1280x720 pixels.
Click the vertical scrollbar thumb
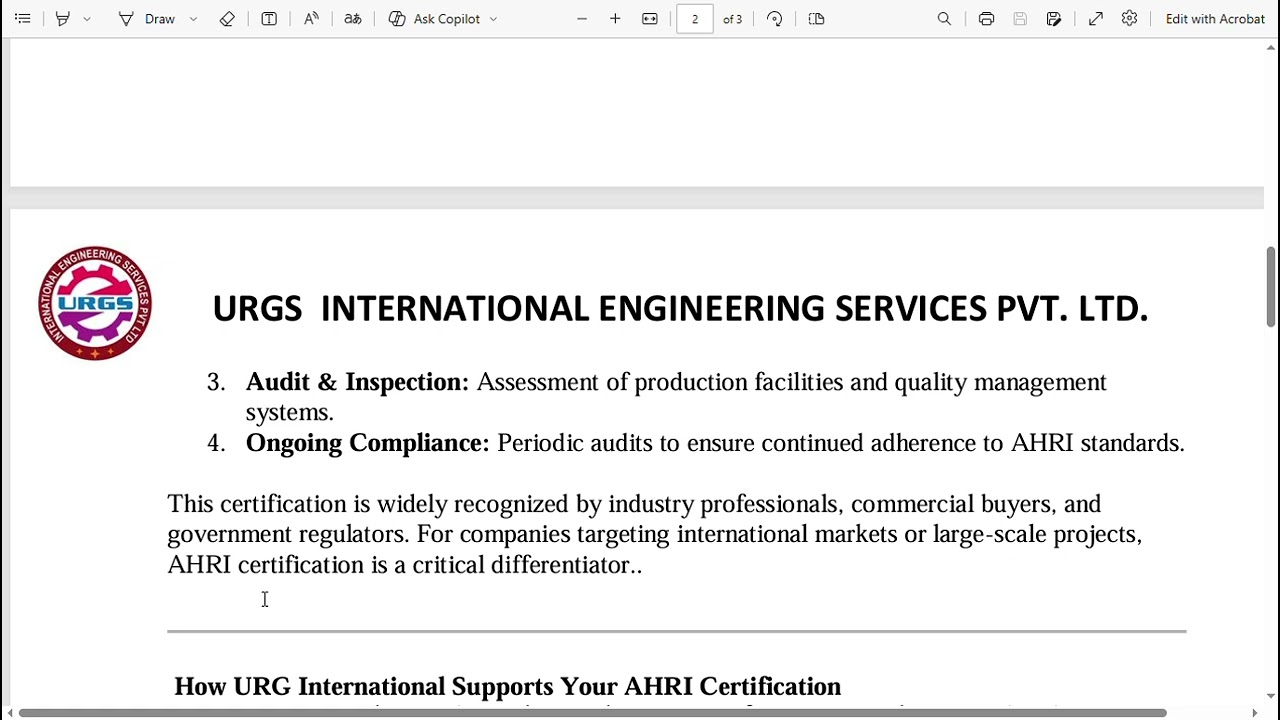click(1270, 286)
